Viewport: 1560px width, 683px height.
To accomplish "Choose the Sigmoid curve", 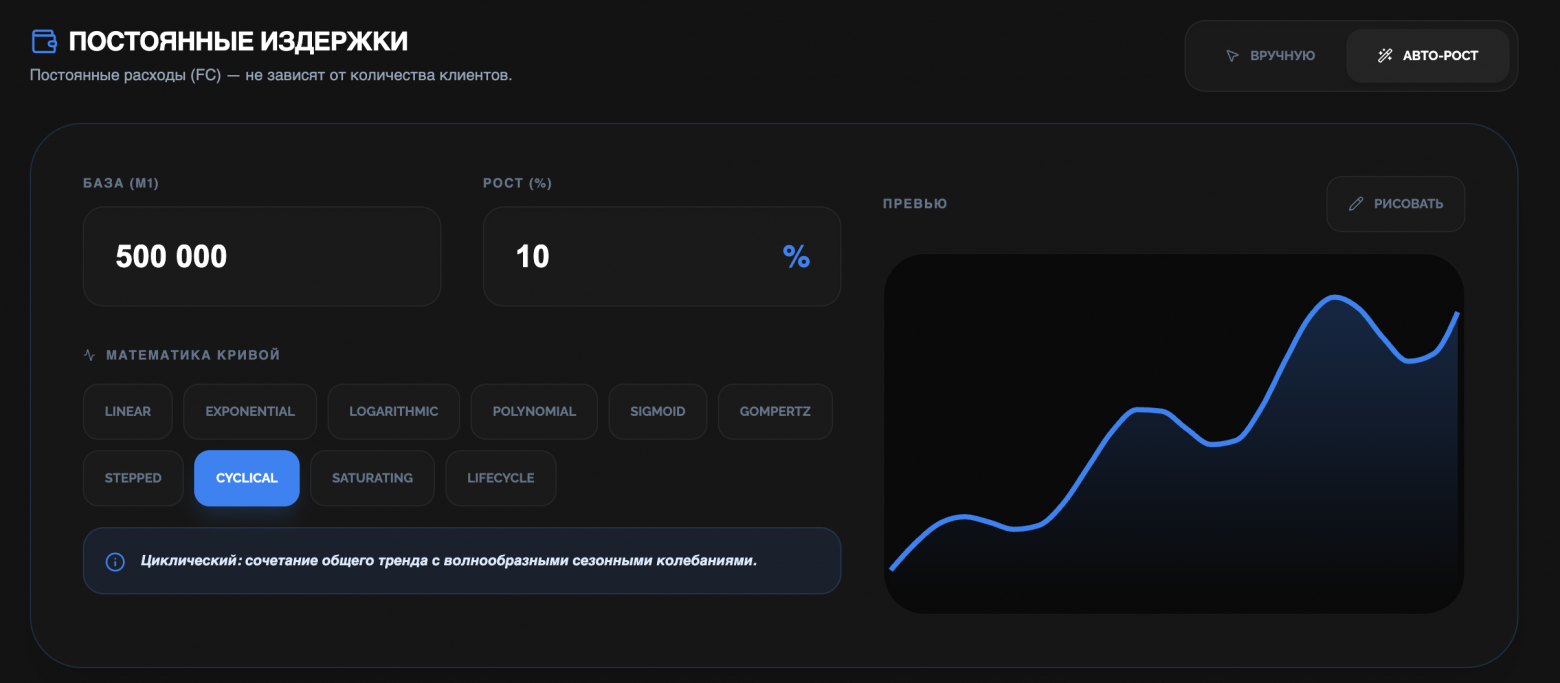I will 657,411.
